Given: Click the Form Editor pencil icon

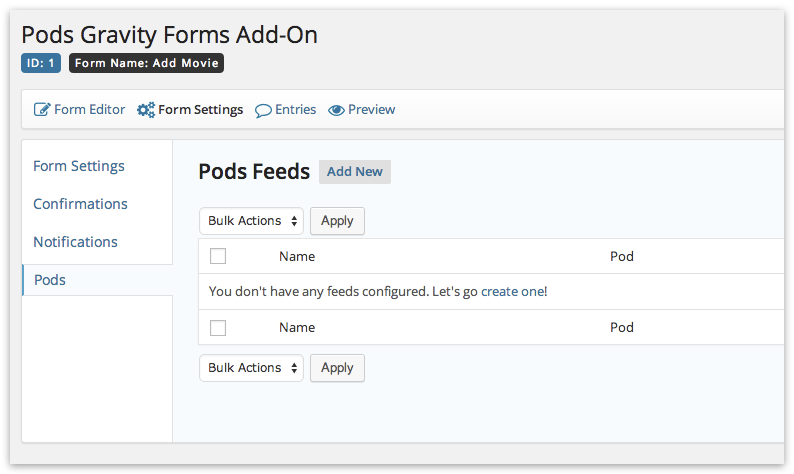Looking at the screenshot, I should pos(42,109).
